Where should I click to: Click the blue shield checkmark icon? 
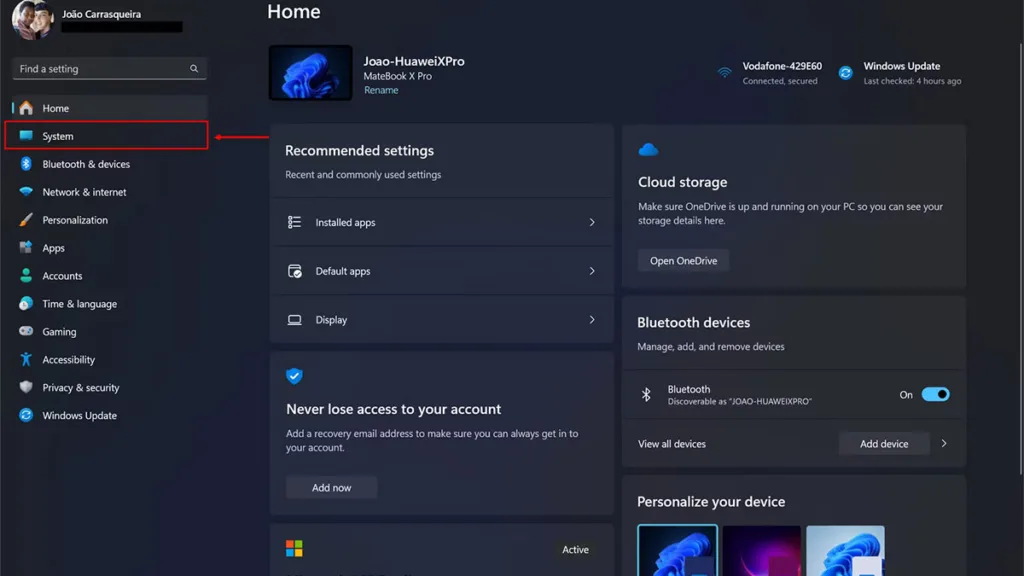click(x=295, y=376)
